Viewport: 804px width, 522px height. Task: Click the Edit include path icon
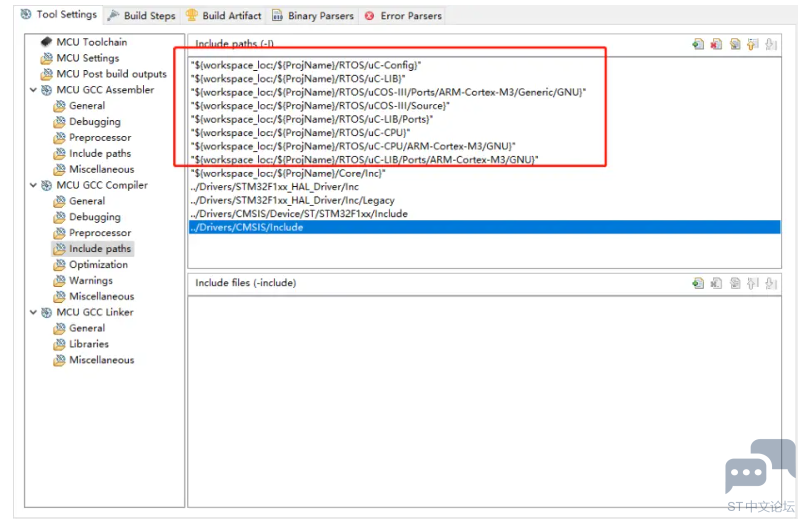pos(735,44)
